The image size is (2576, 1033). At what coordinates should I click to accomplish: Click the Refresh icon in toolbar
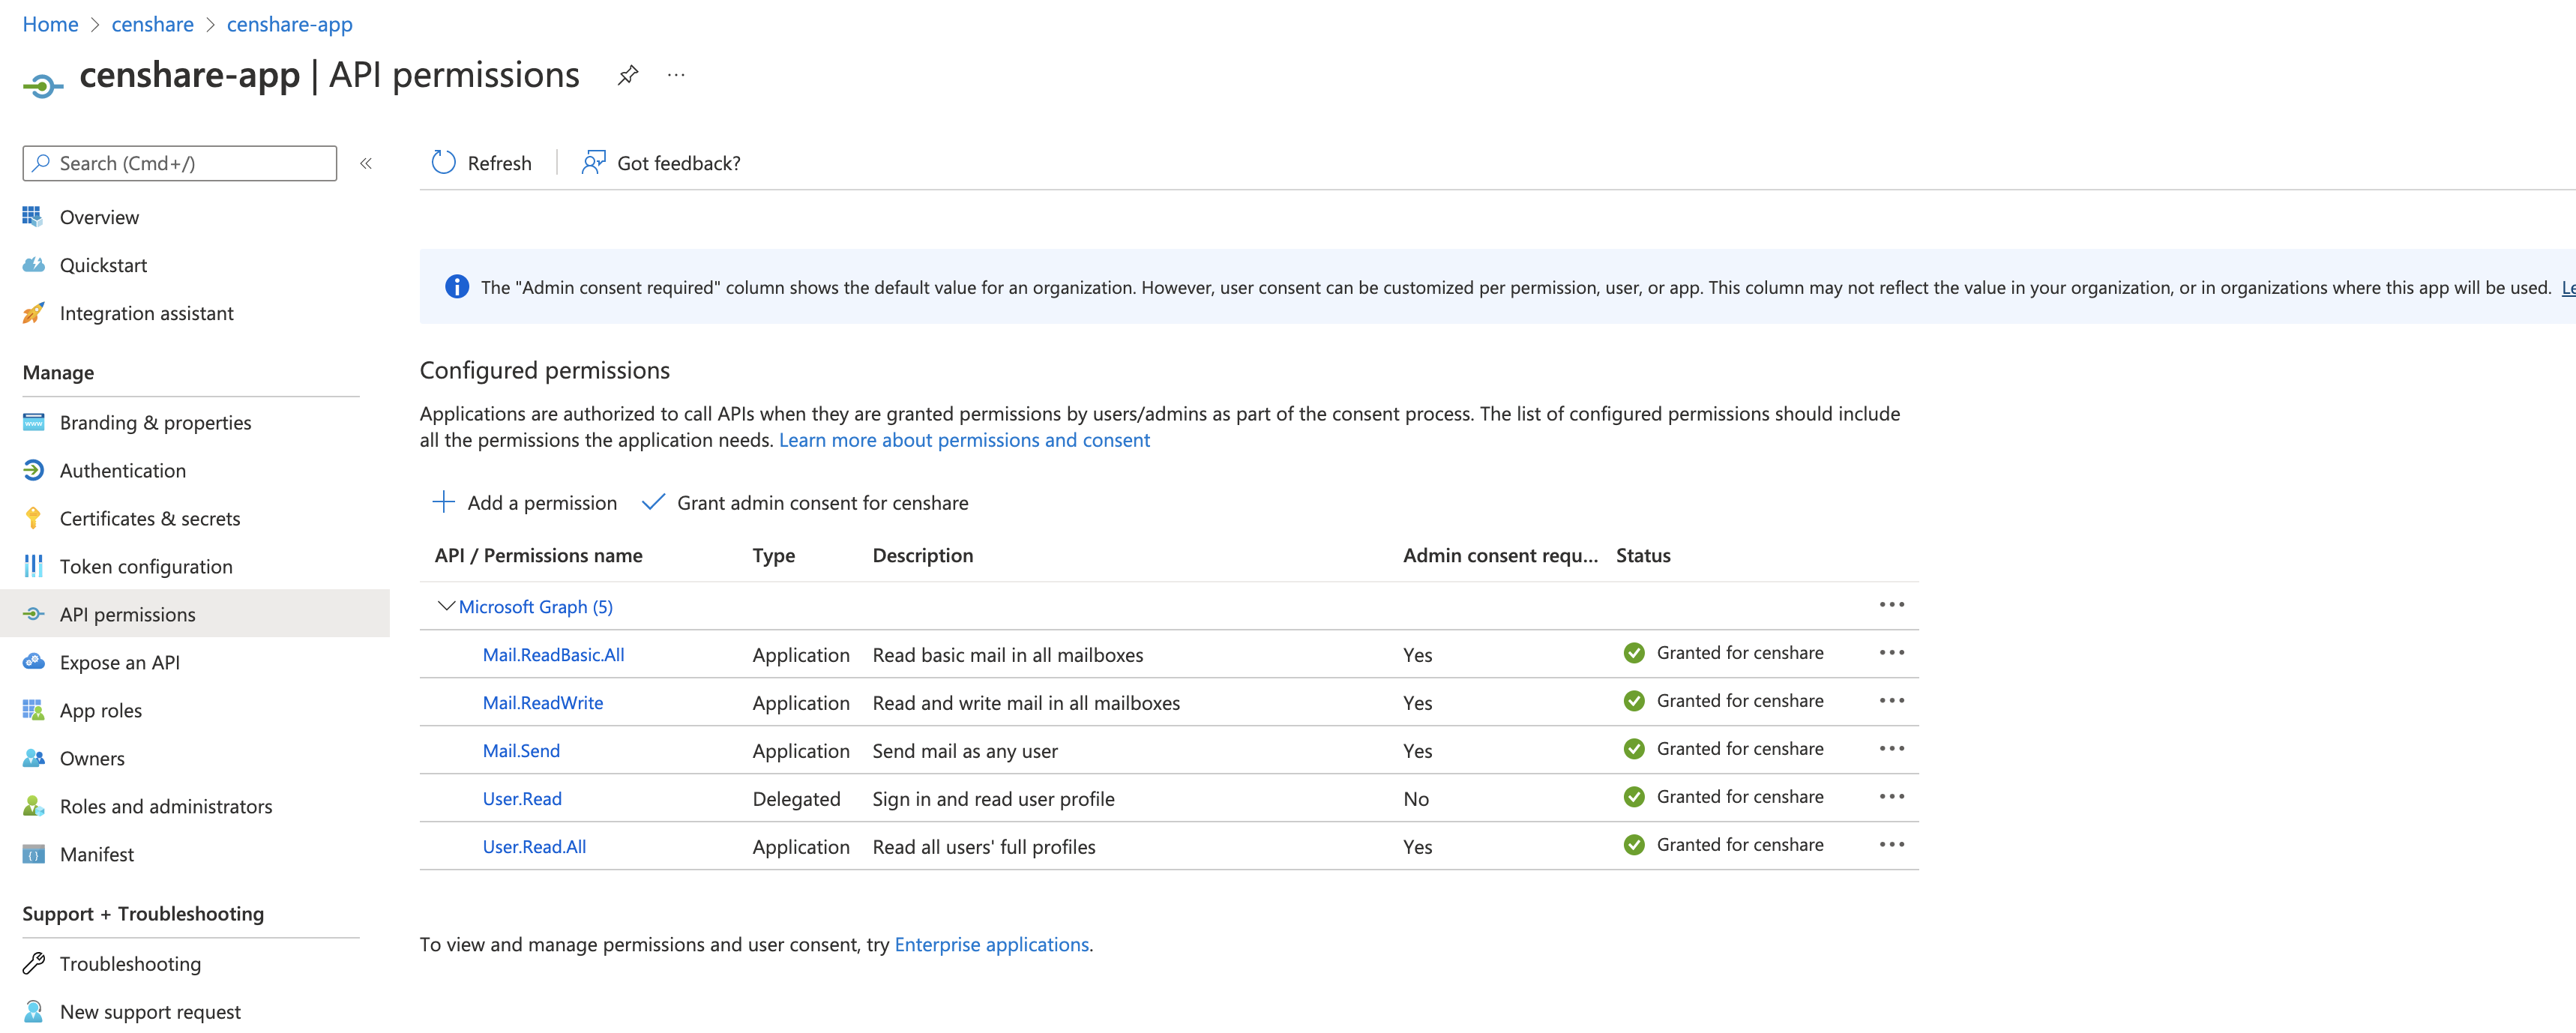[443, 163]
